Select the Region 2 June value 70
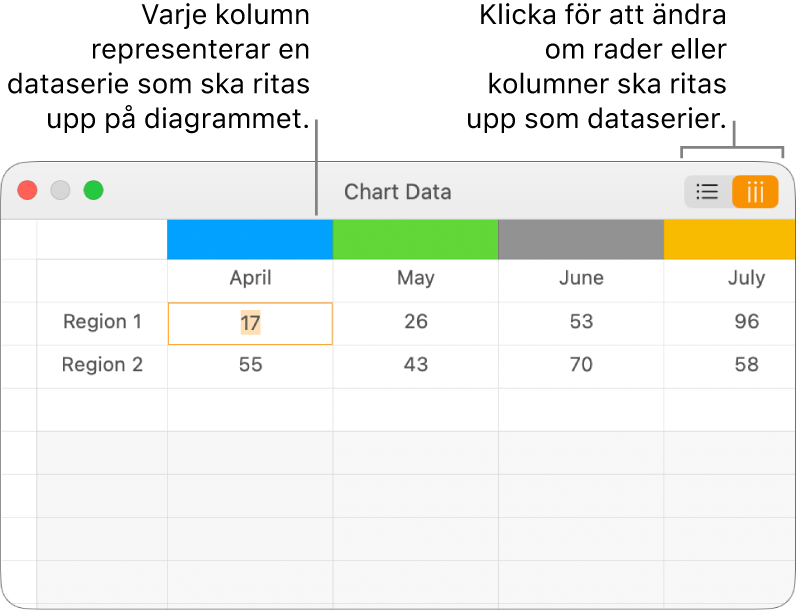Screen dimensions: 798x611 click(581, 365)
